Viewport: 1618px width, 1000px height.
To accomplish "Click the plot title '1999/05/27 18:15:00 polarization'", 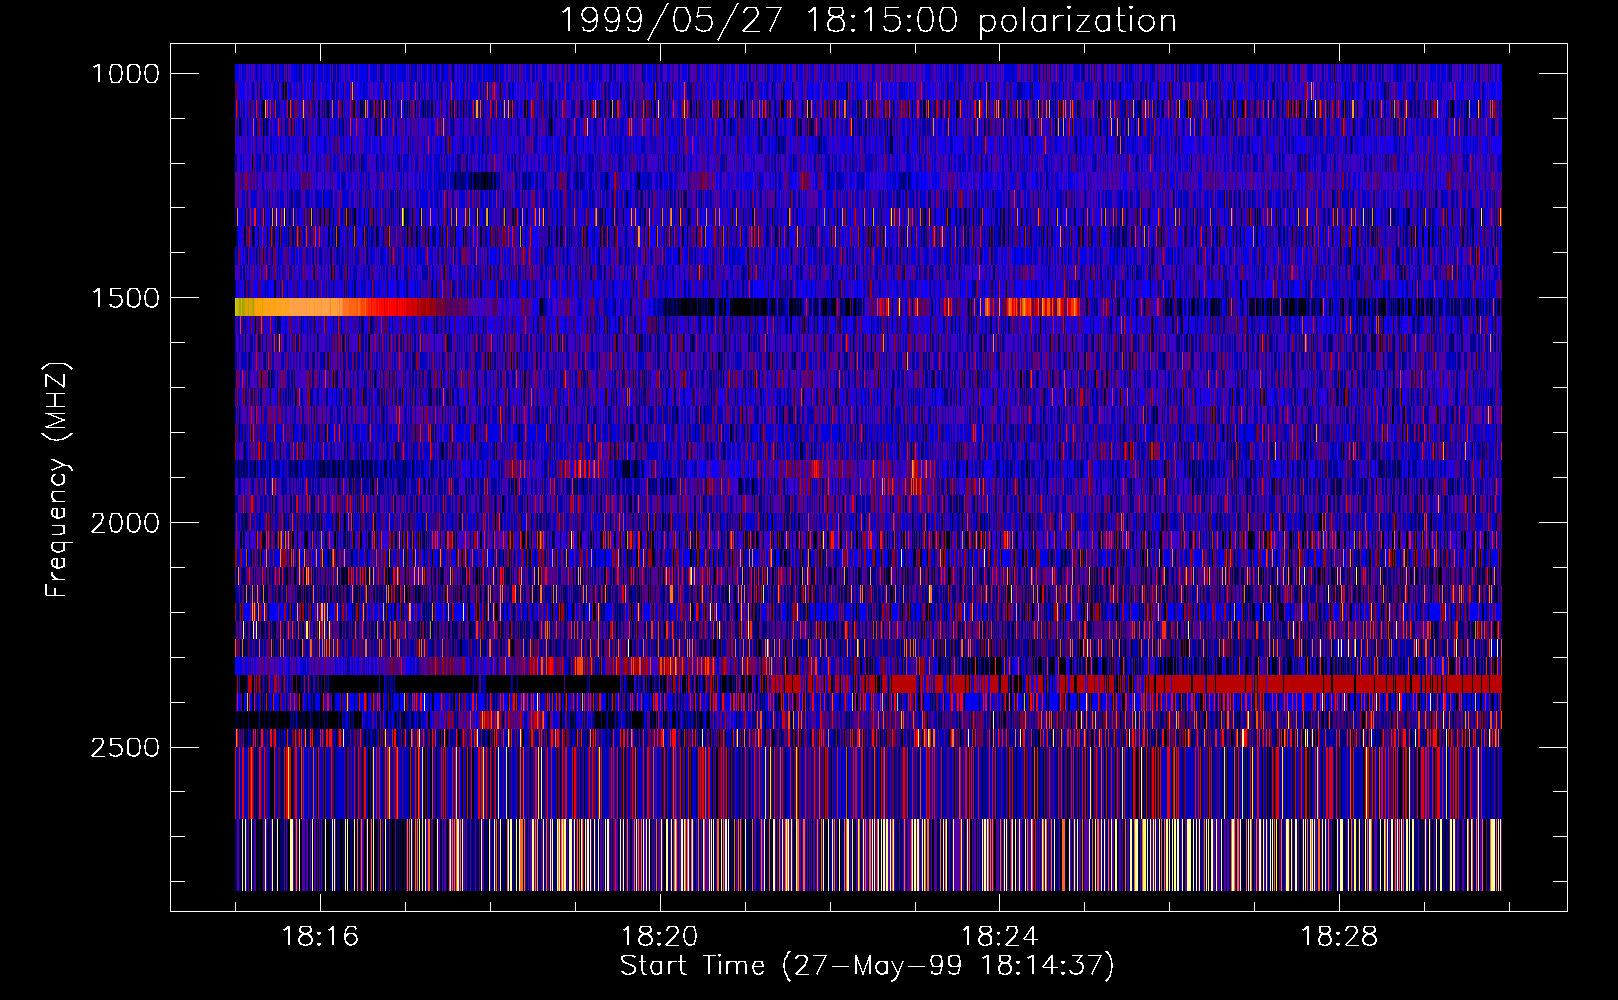I will pyautogui.click(x=867, y=20).
